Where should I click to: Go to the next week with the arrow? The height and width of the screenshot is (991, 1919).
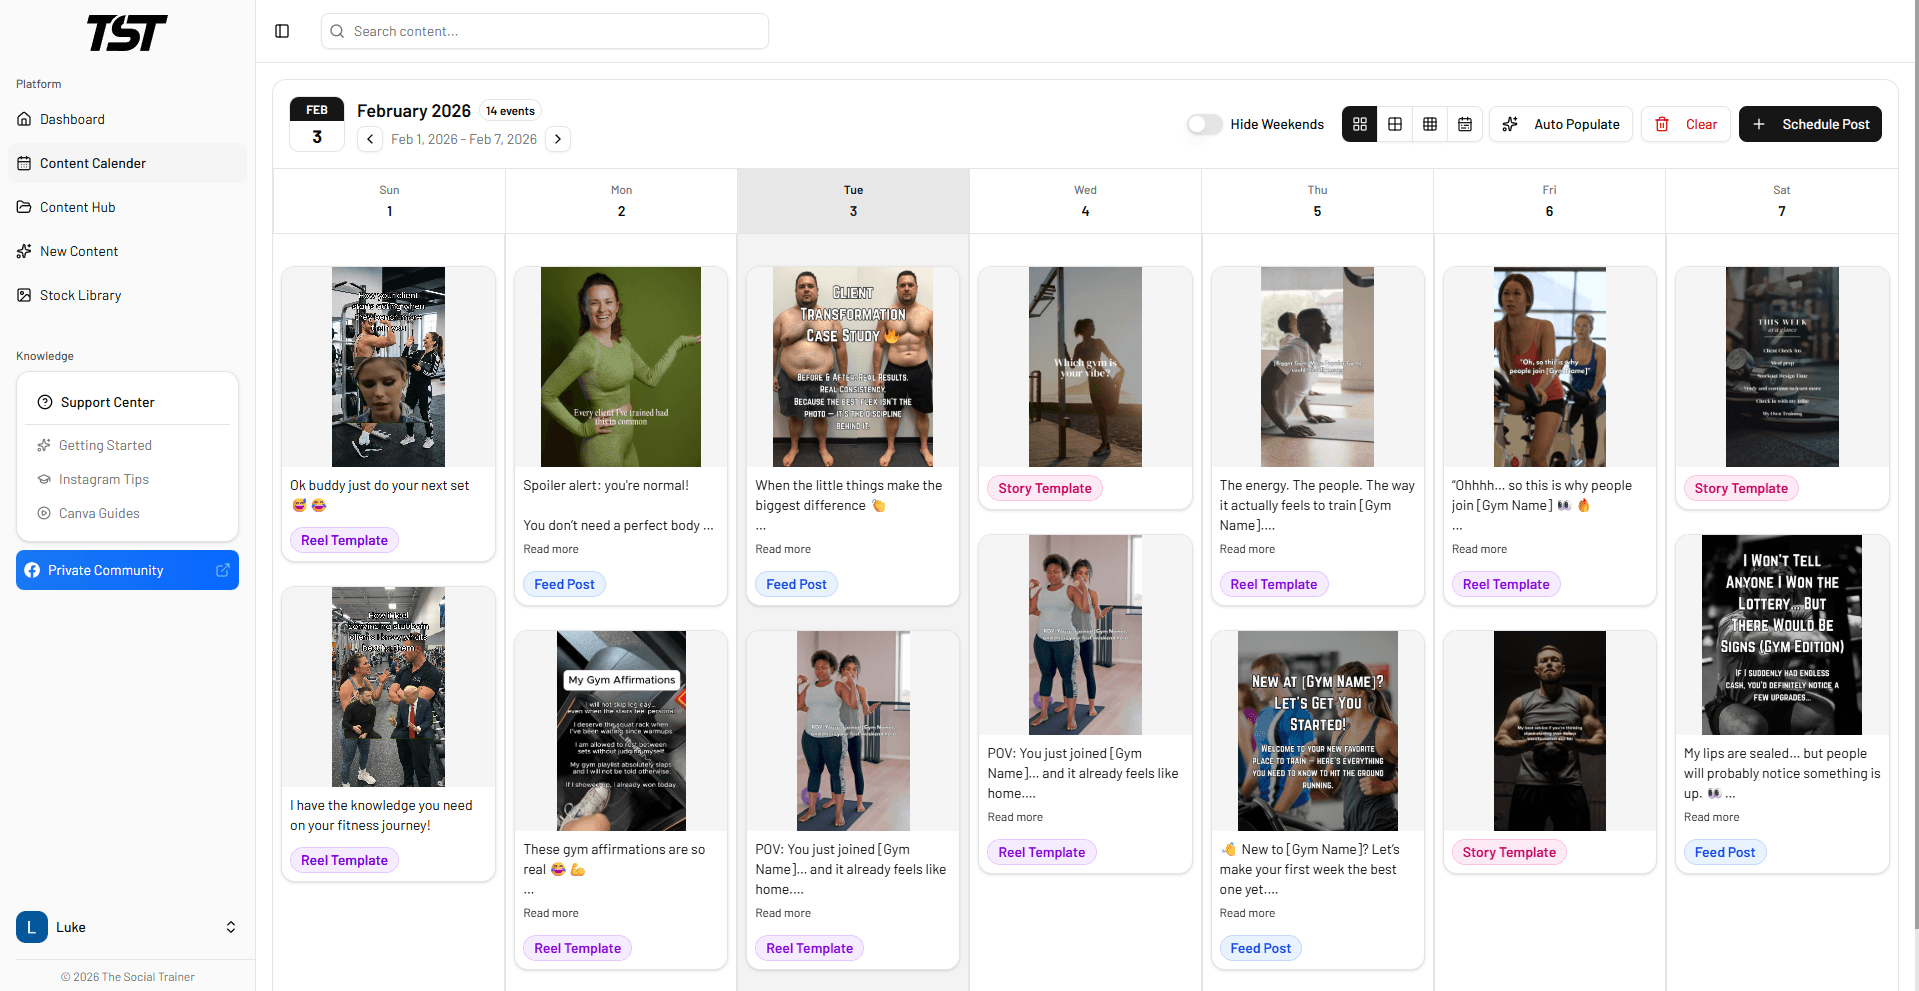pos(558,139)
